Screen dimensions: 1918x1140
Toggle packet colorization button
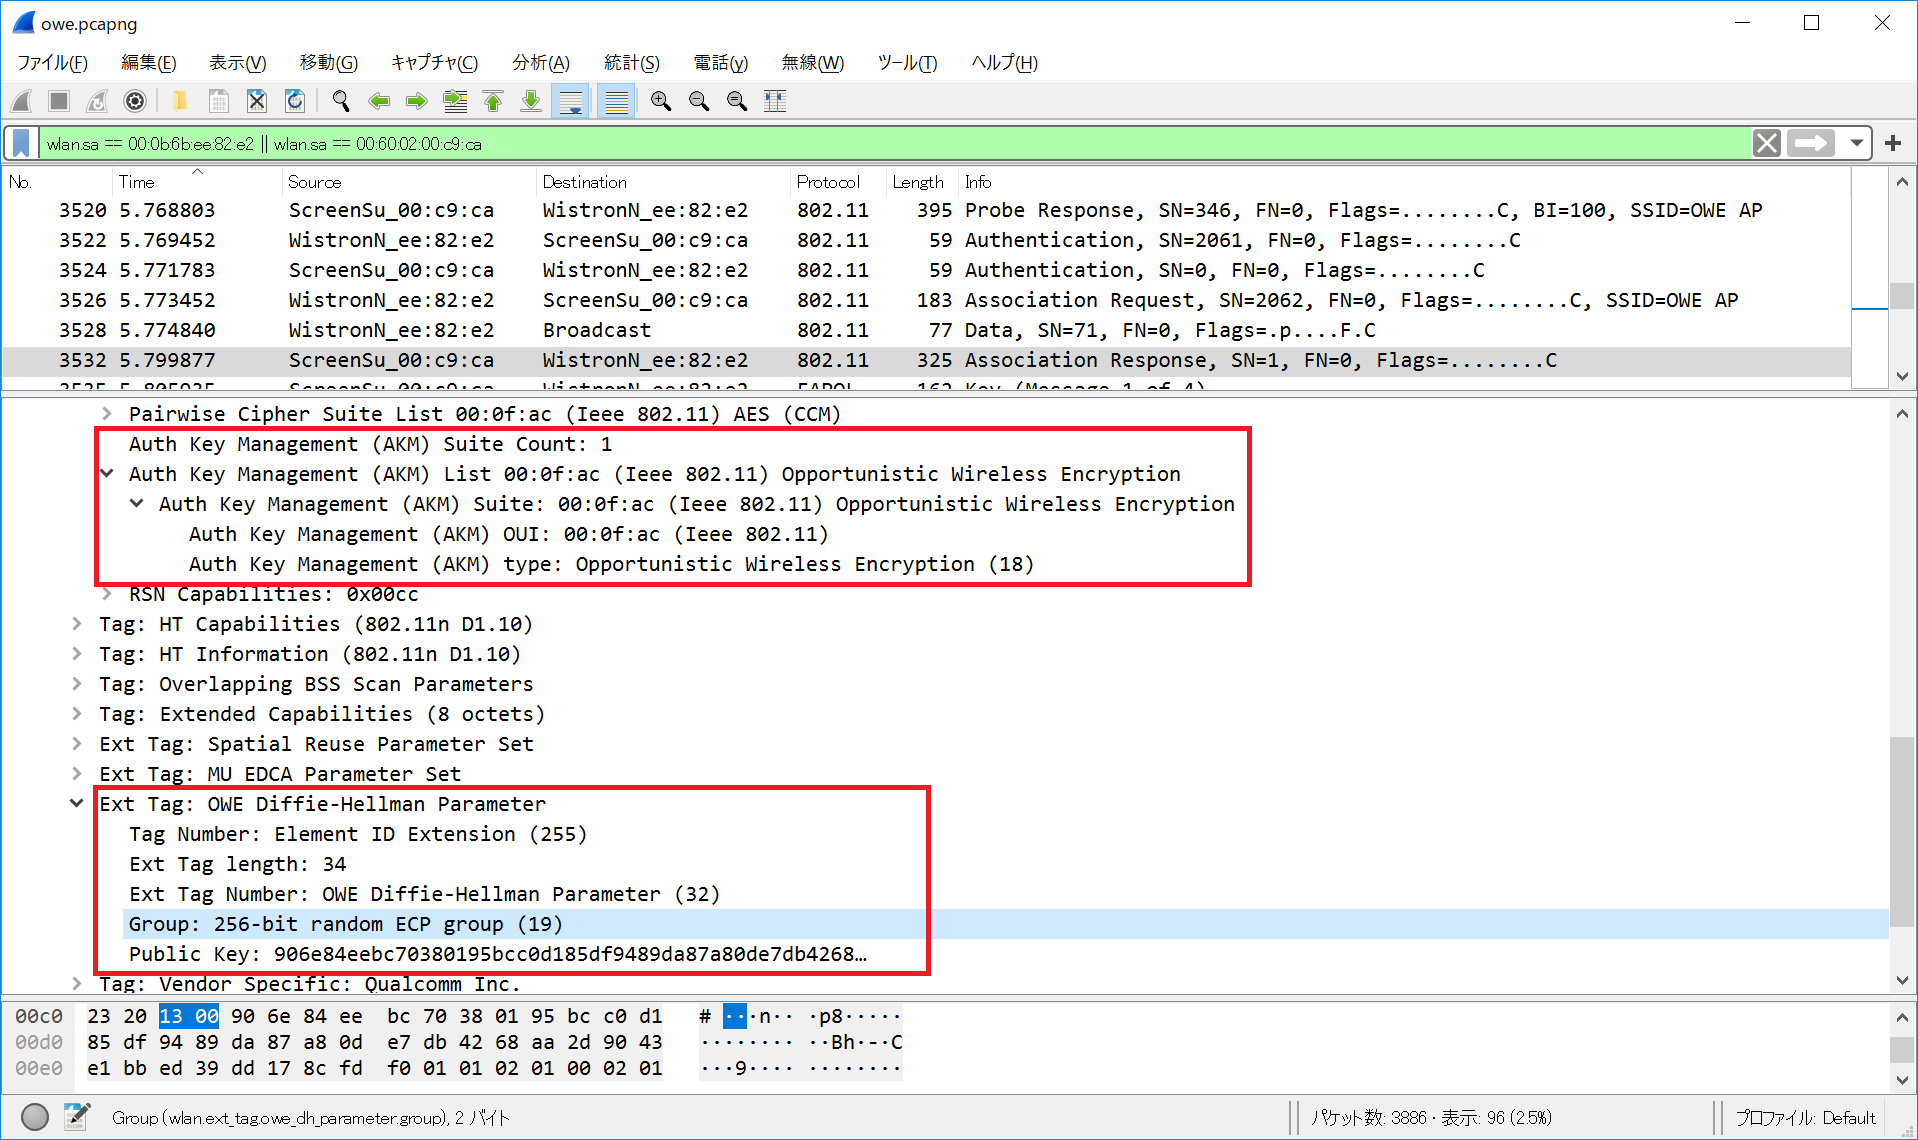click(x=616, y=101)
